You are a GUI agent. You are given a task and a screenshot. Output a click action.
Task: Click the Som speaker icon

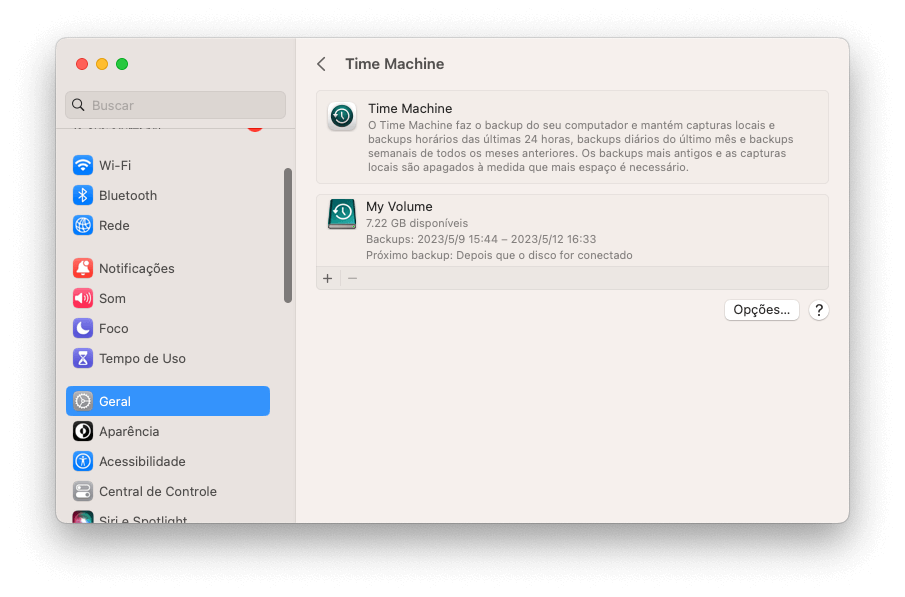(x=83, y=298)
